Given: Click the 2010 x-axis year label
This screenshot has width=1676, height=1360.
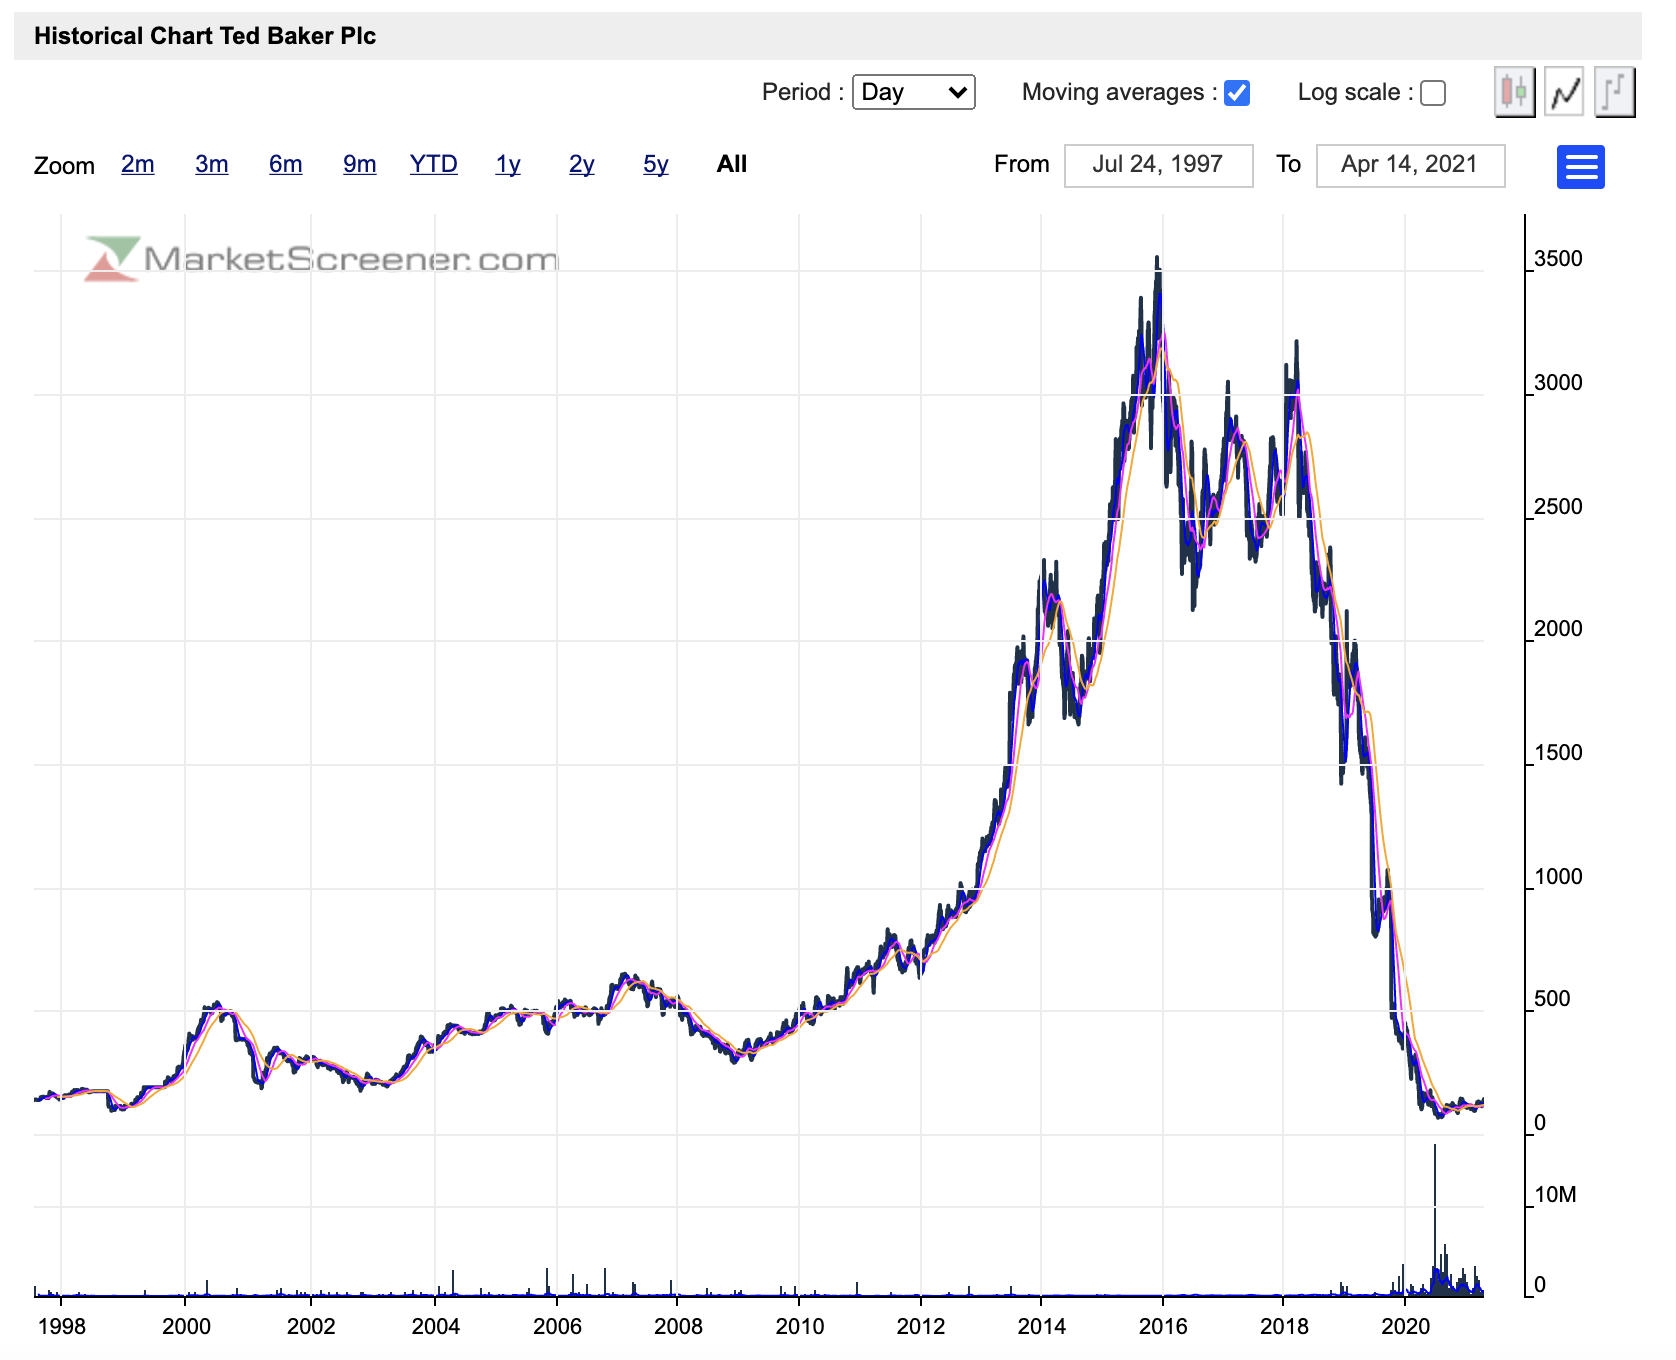Looking at the screenshot, I should (800, 1327).
